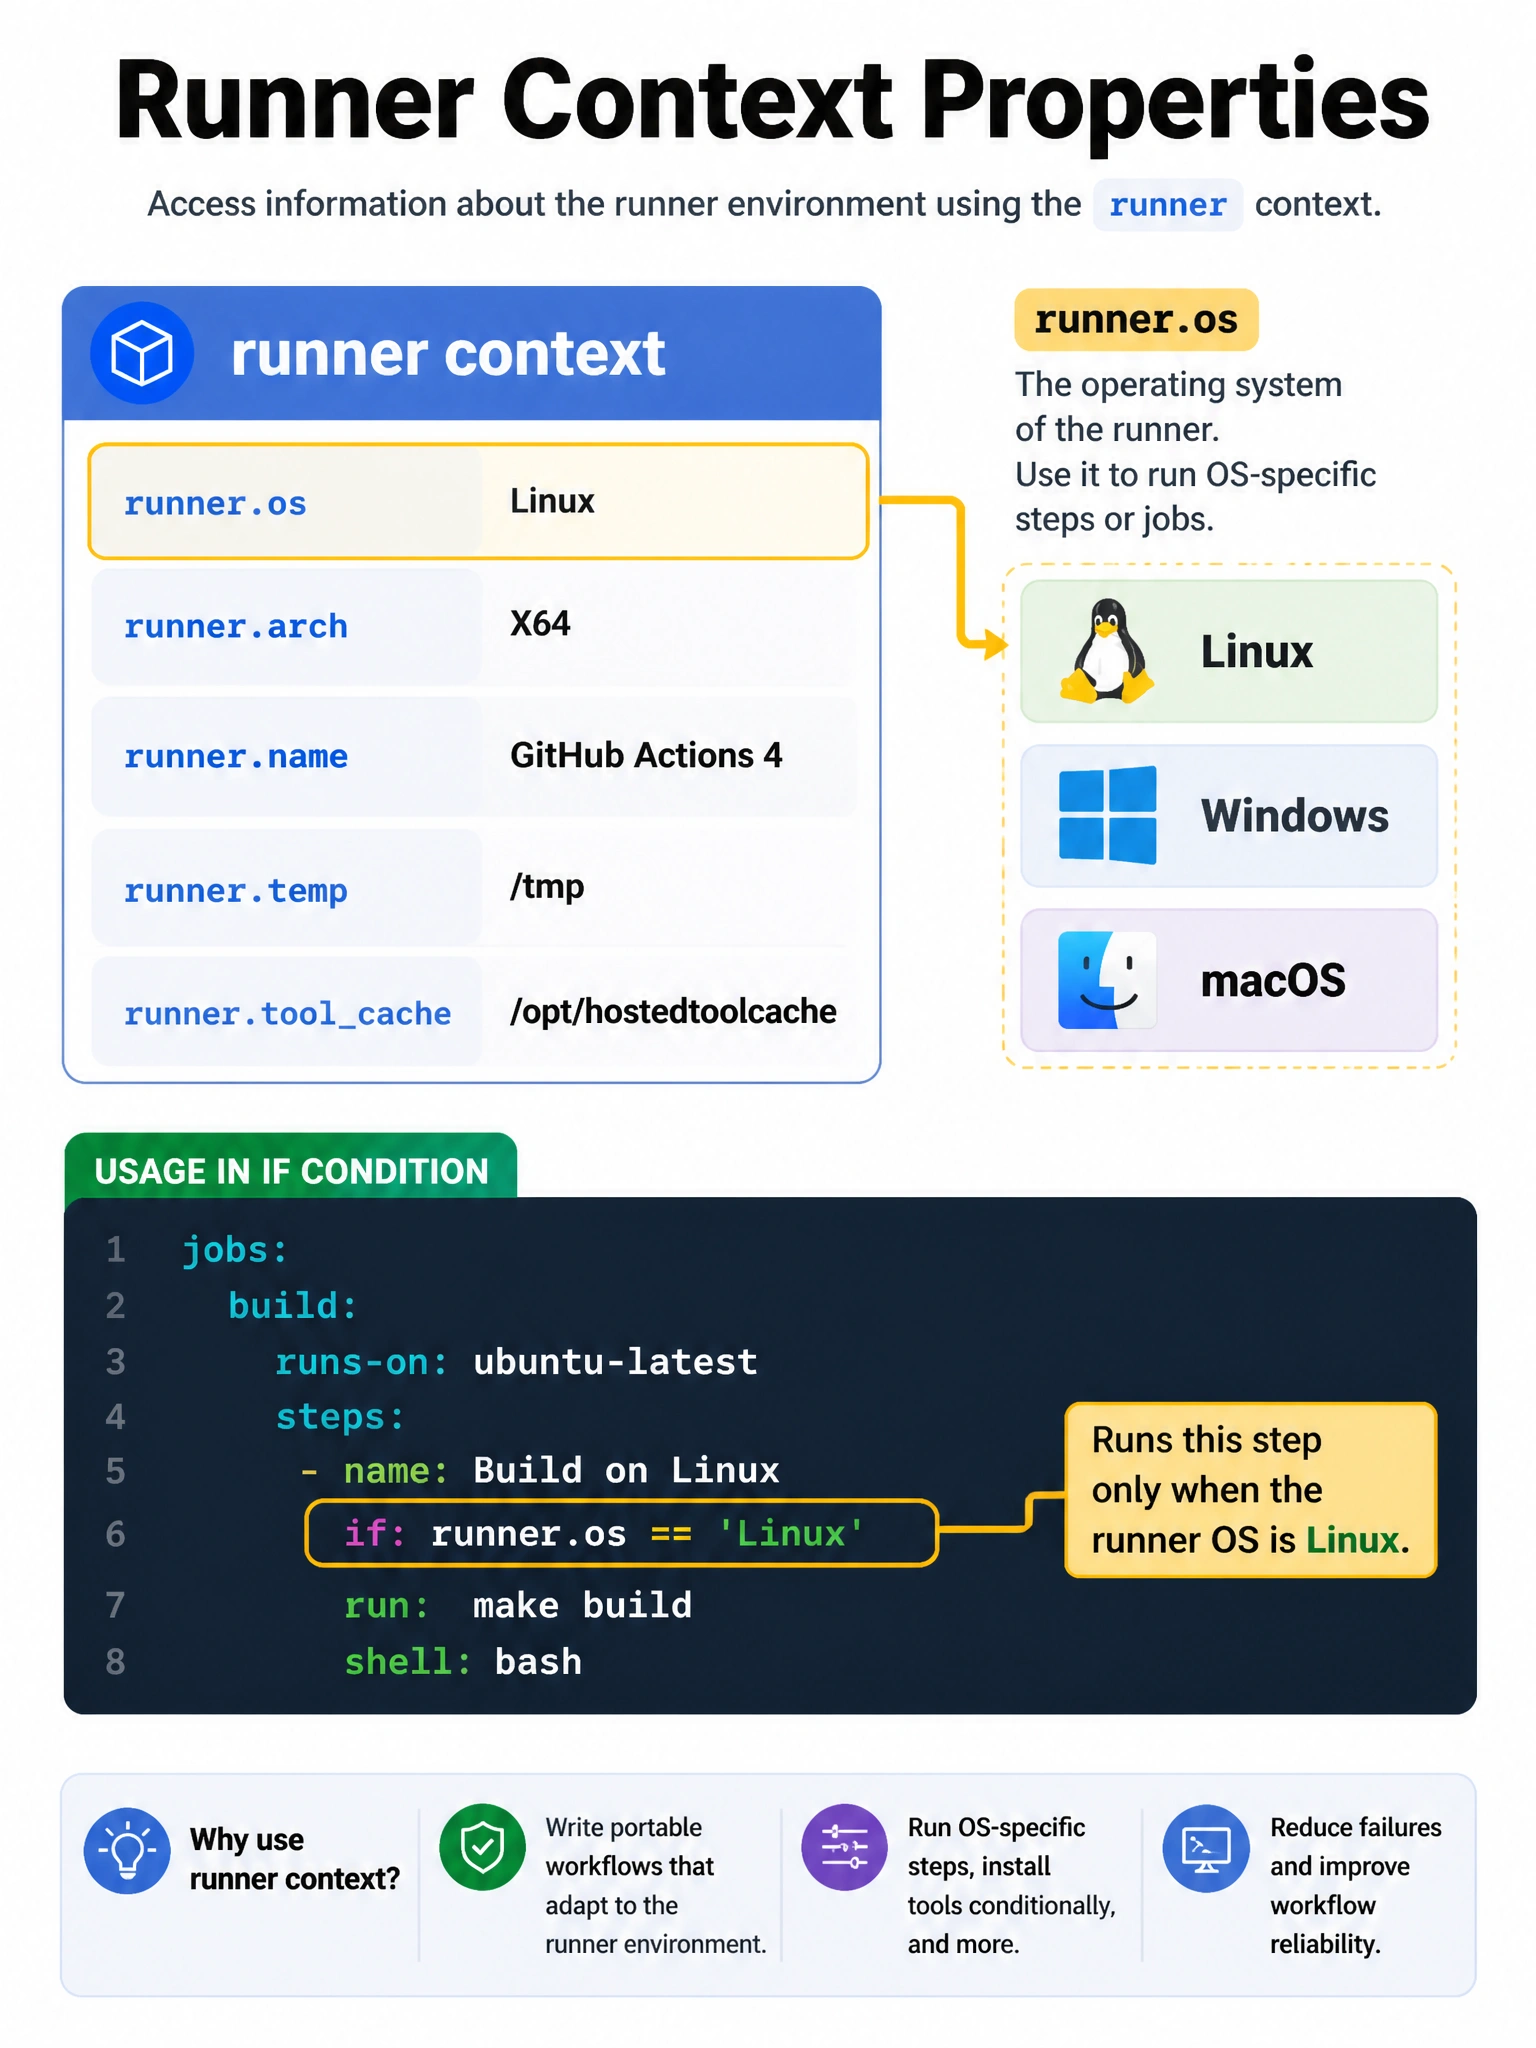Click 'shell: bash' code line
The width and height of the screenshot is (1536, 2048).
(463, 1662)
